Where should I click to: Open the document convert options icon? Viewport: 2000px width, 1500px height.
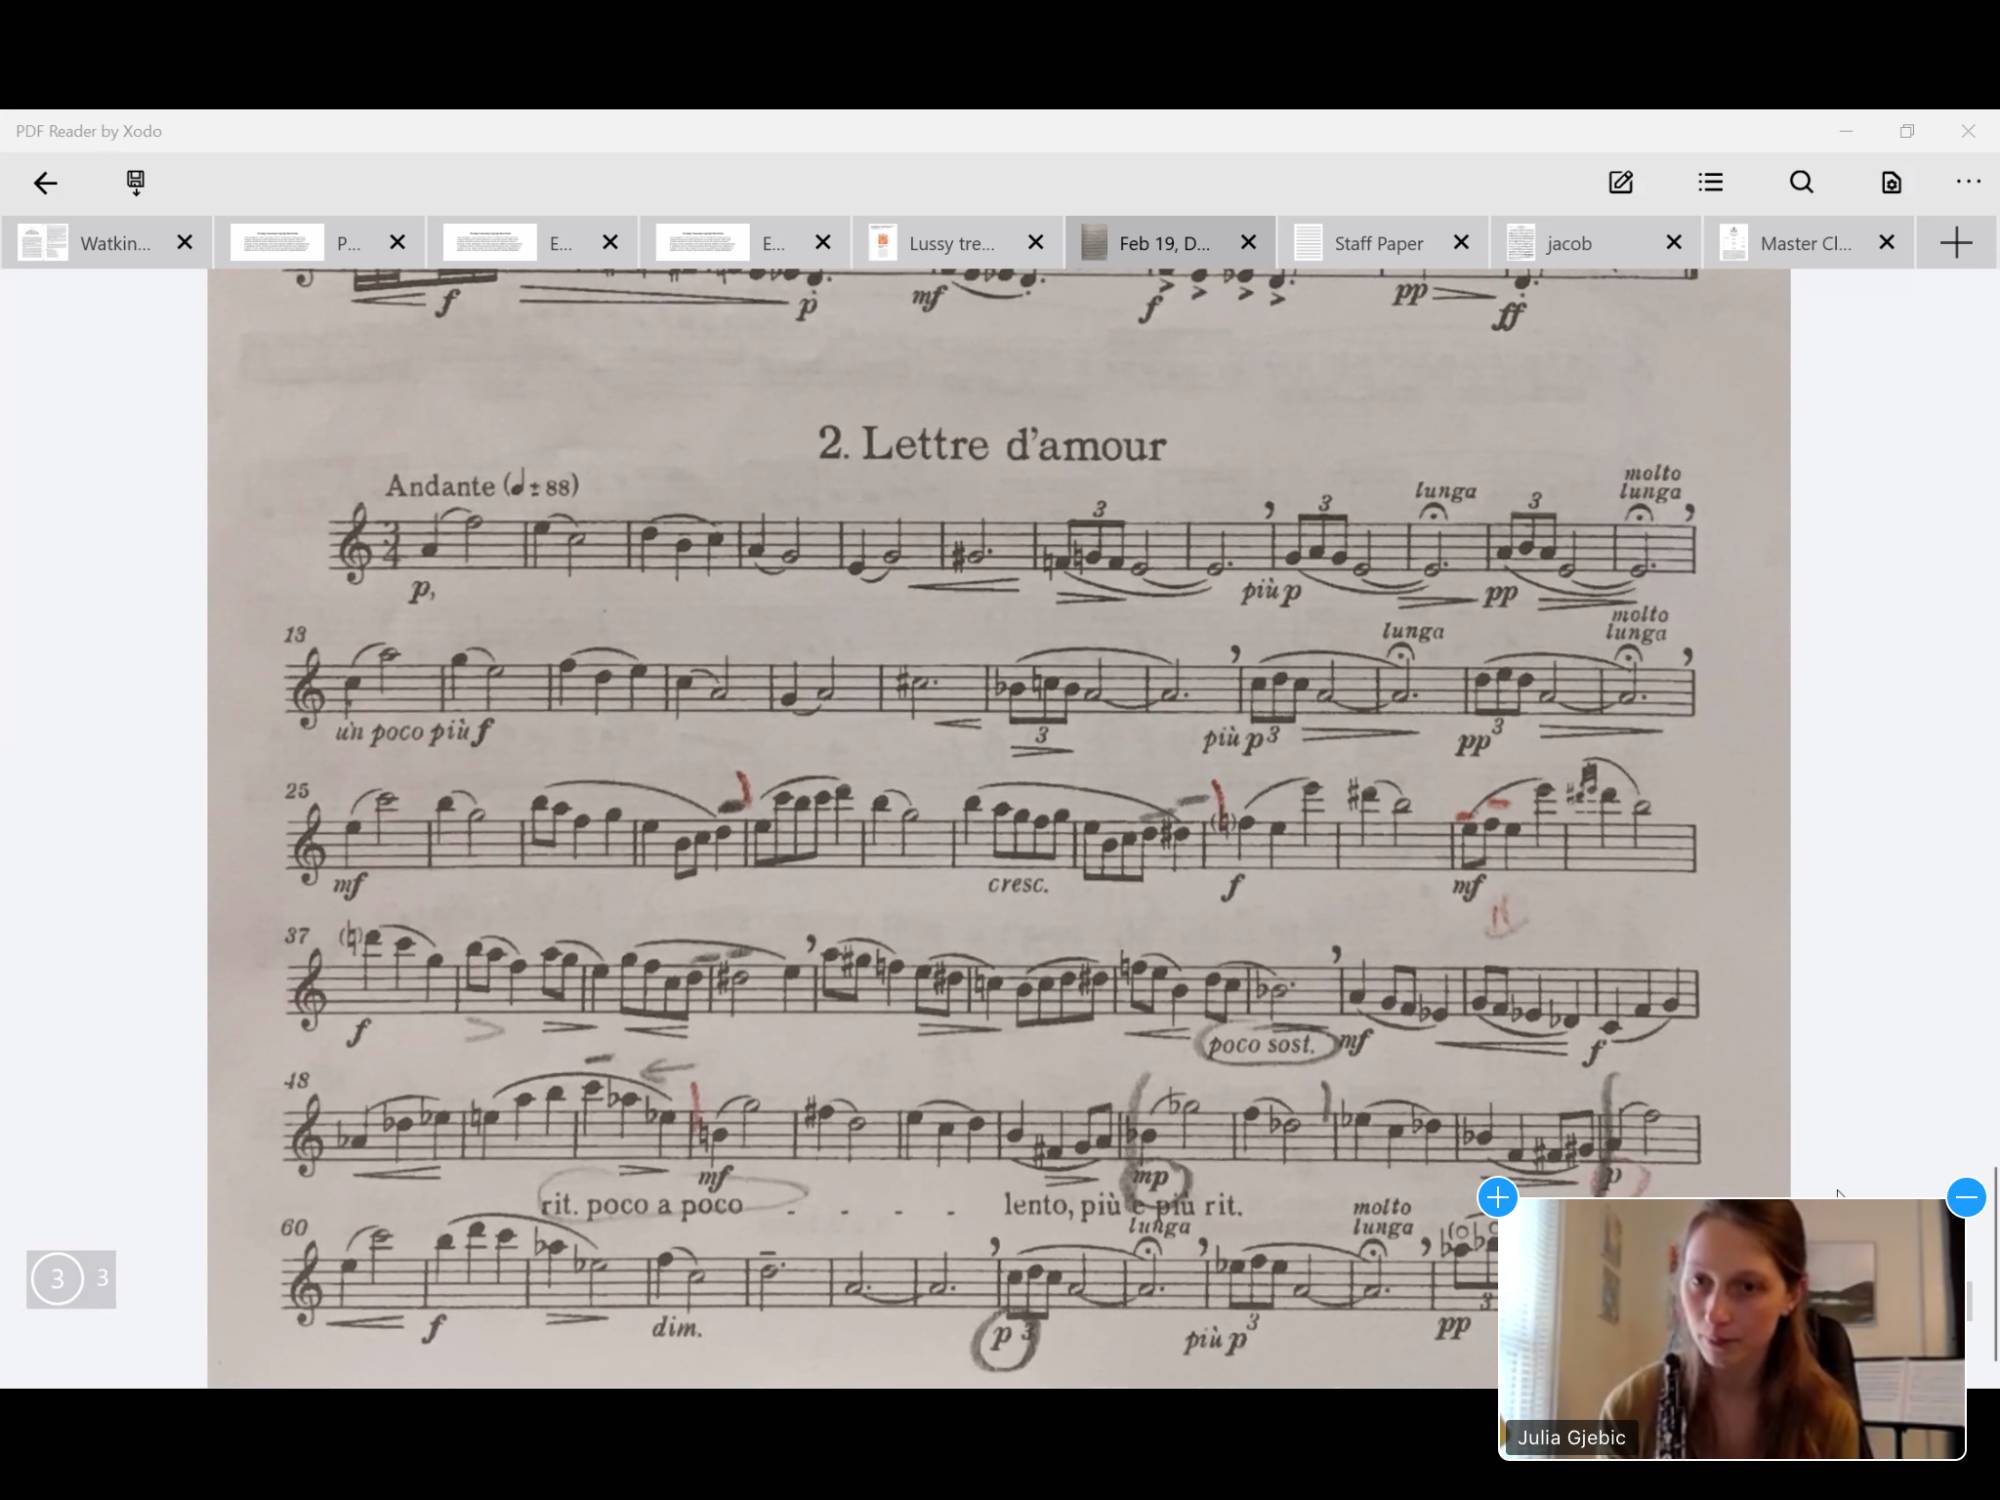pyautogui.click(x=1890, y=182)
